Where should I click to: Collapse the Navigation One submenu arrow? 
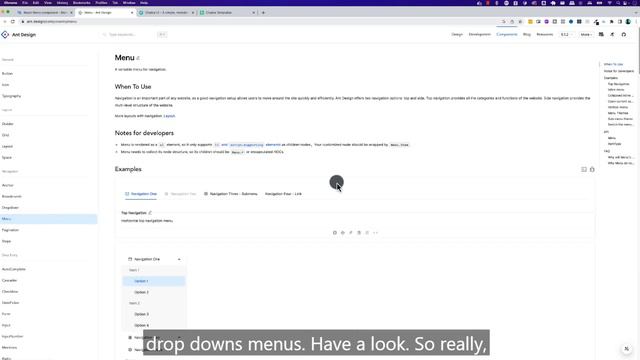coord(179,259)
